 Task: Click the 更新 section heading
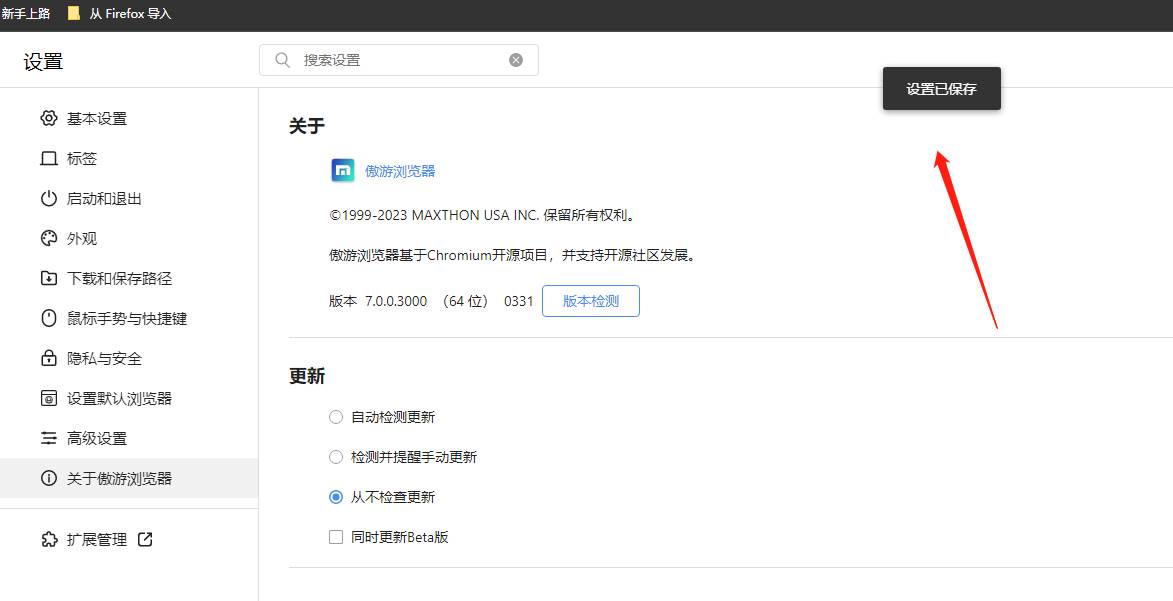307,376
